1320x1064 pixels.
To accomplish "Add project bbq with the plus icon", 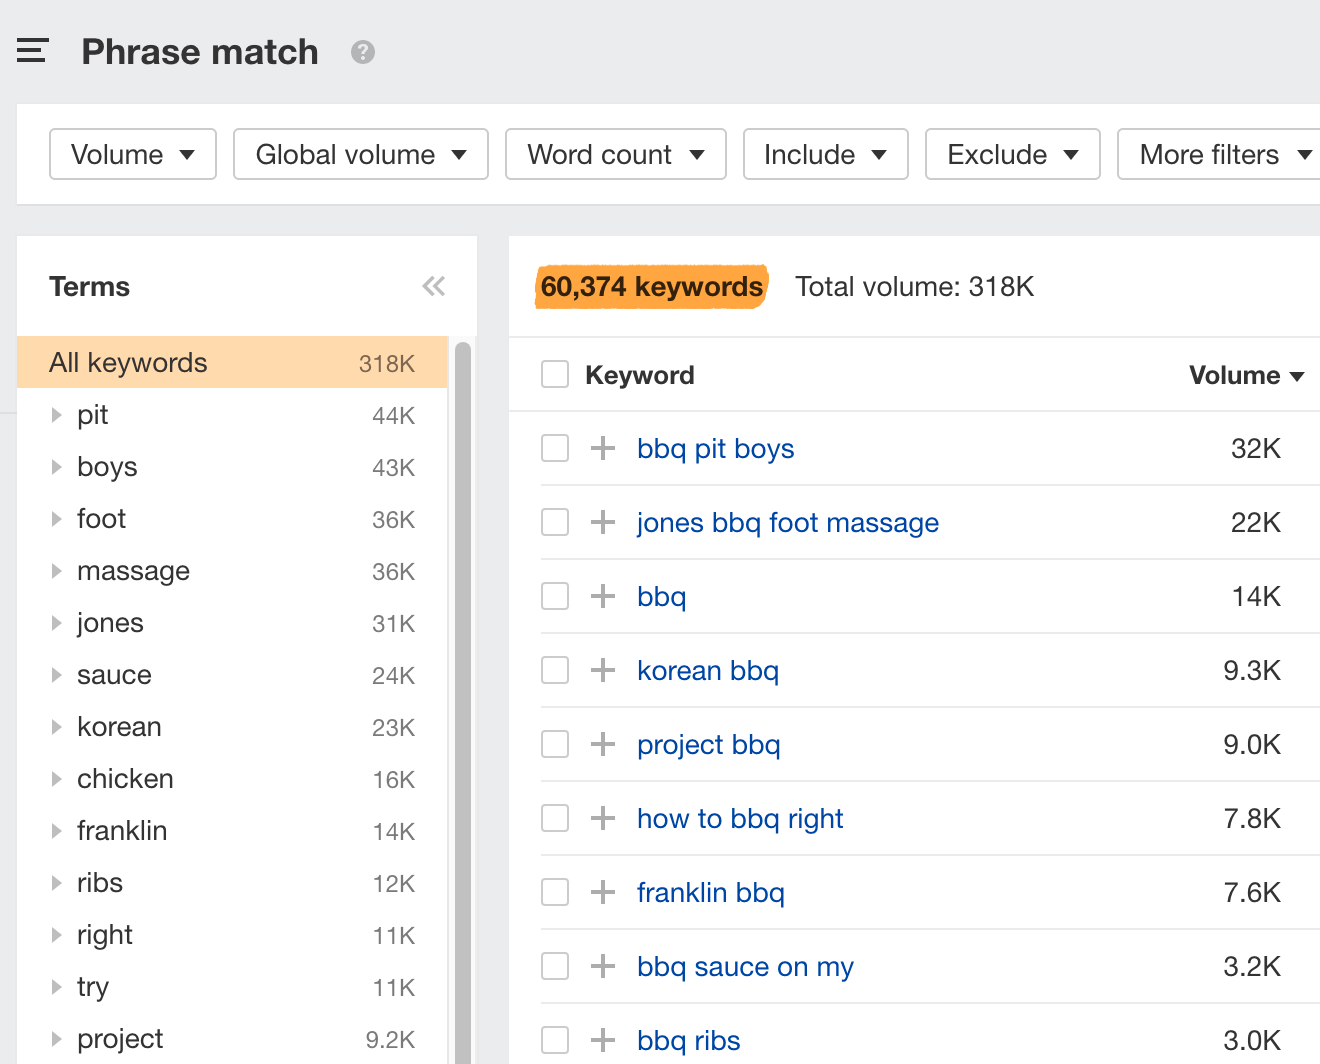I will (603, 744).
